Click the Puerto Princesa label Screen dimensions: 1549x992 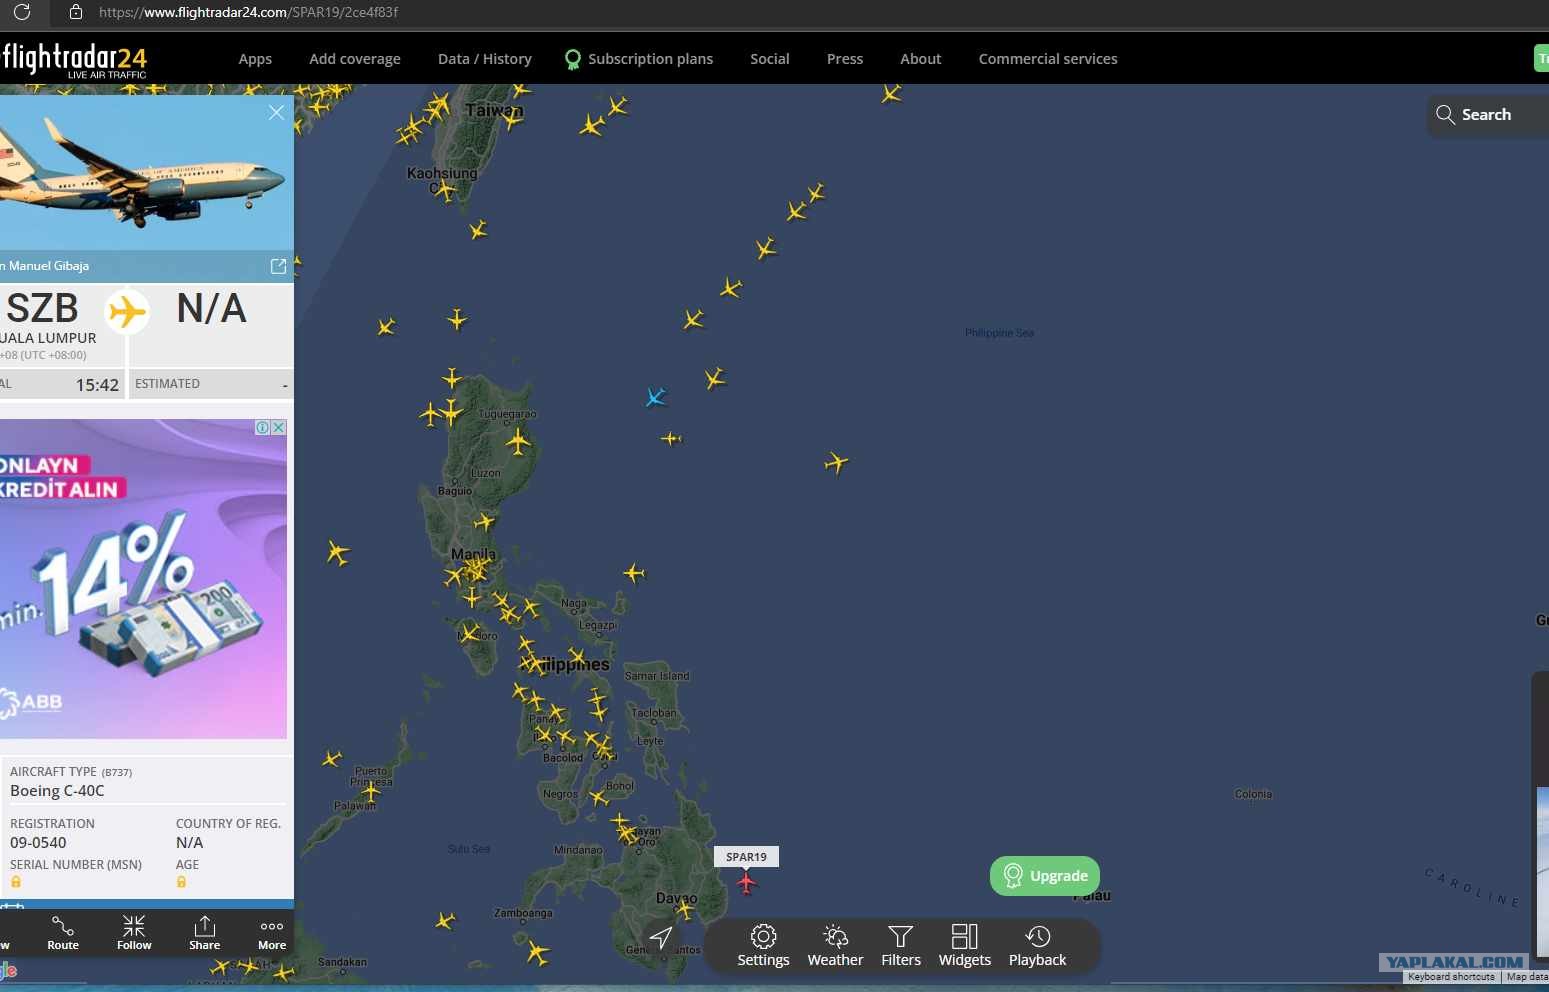tap(371, 776)
